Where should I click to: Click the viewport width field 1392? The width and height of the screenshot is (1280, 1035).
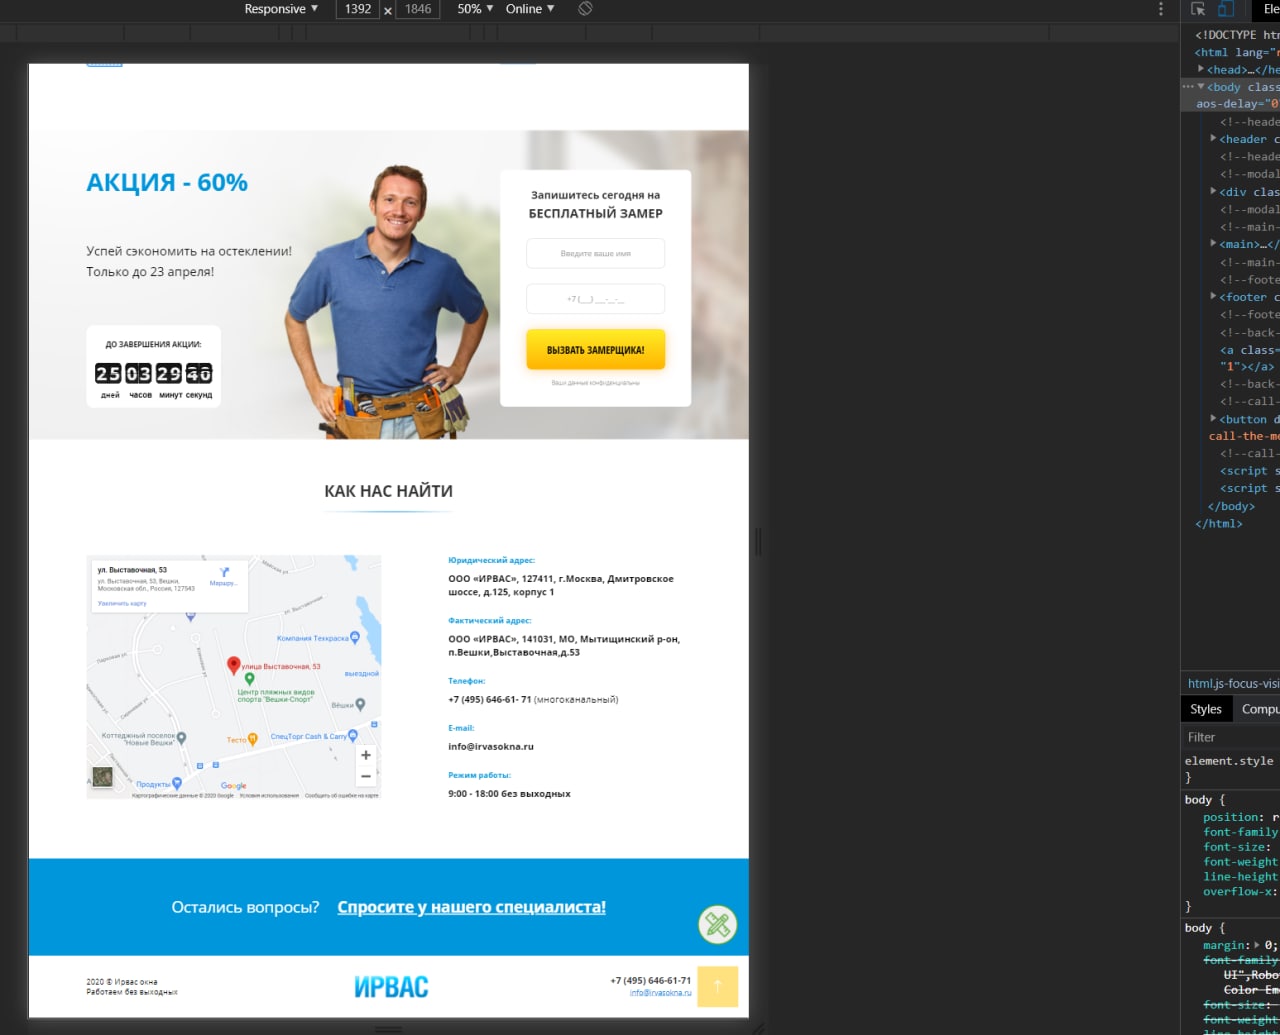click(358, 9)
